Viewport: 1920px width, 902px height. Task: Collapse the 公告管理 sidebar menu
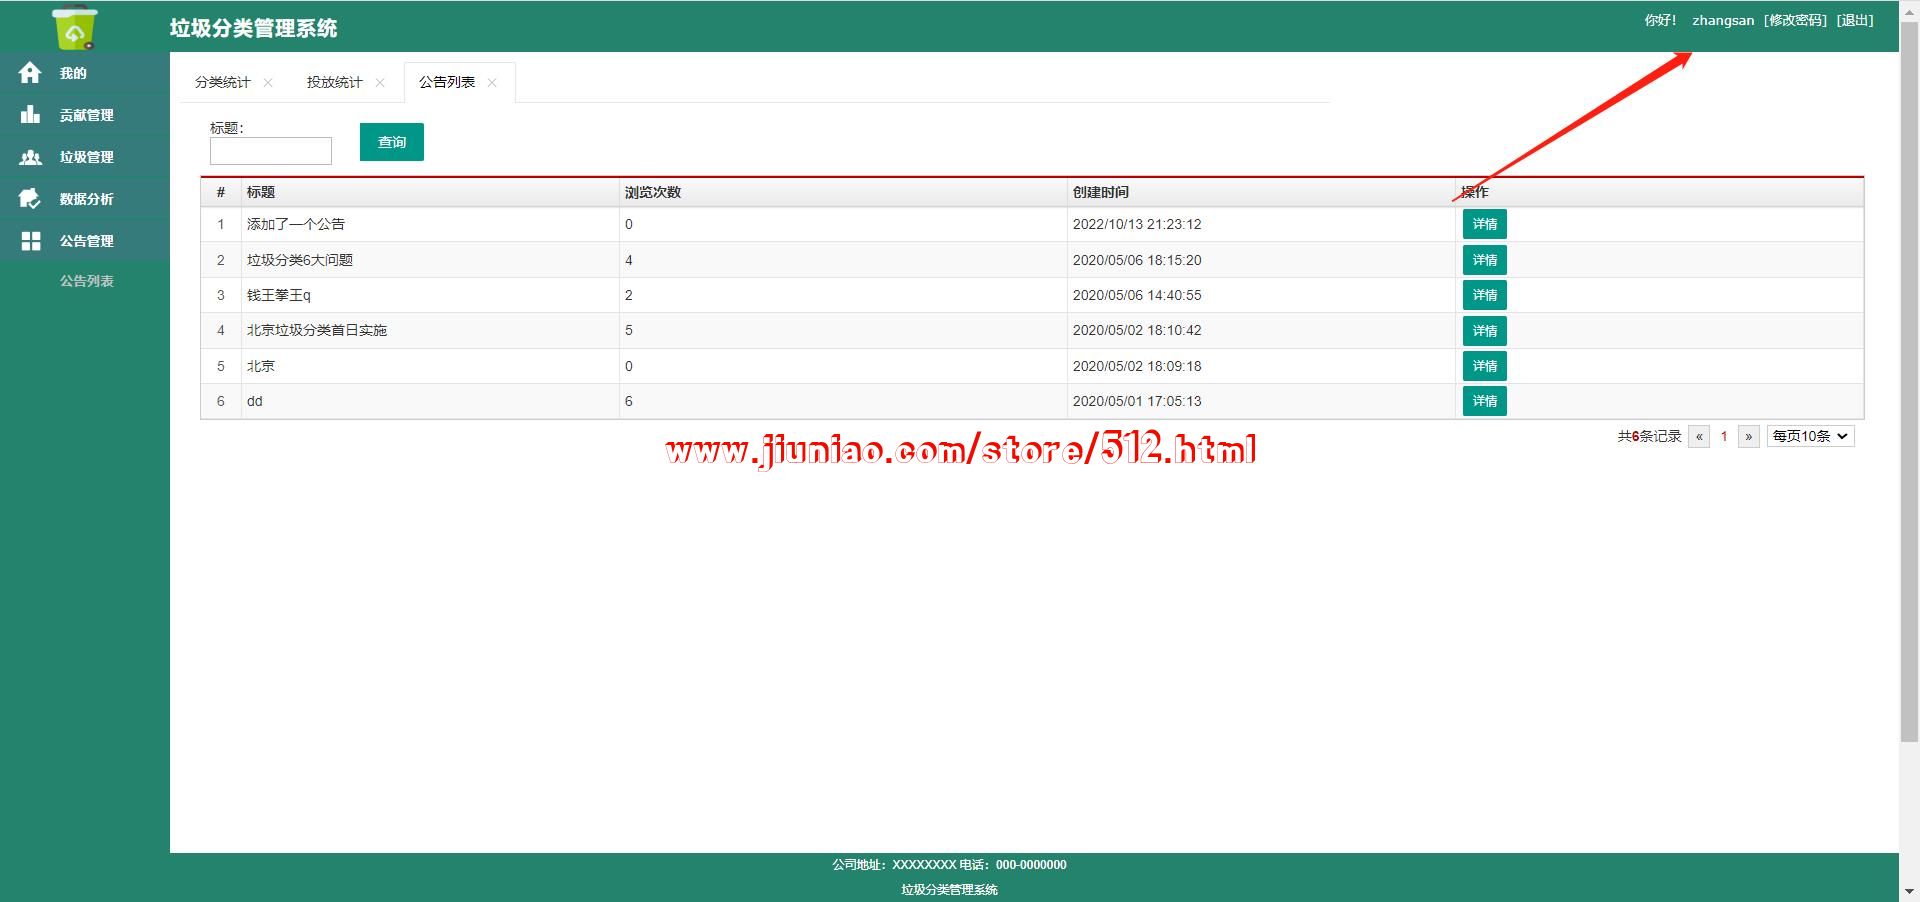tap(85, 241)
